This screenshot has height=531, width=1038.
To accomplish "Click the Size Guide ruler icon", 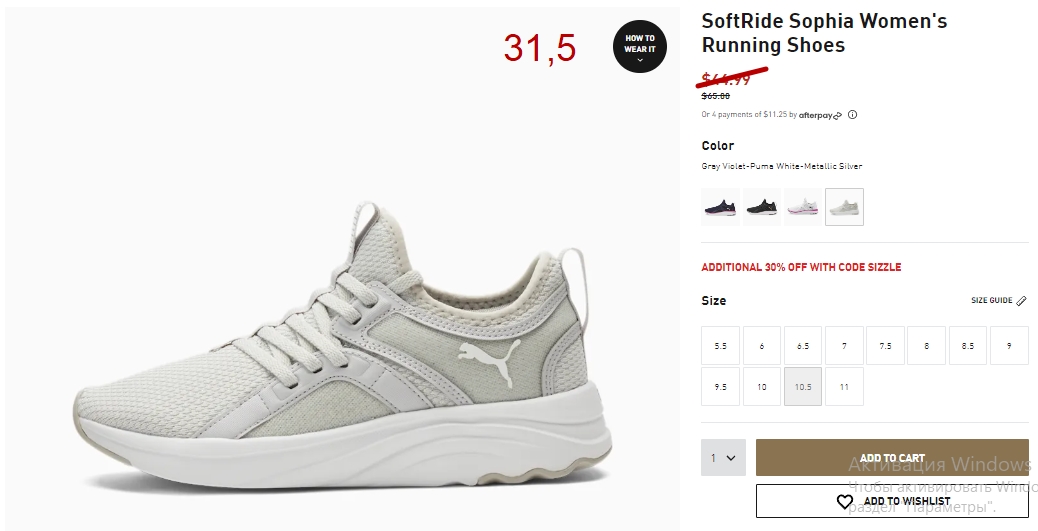I will (1021, 301).
